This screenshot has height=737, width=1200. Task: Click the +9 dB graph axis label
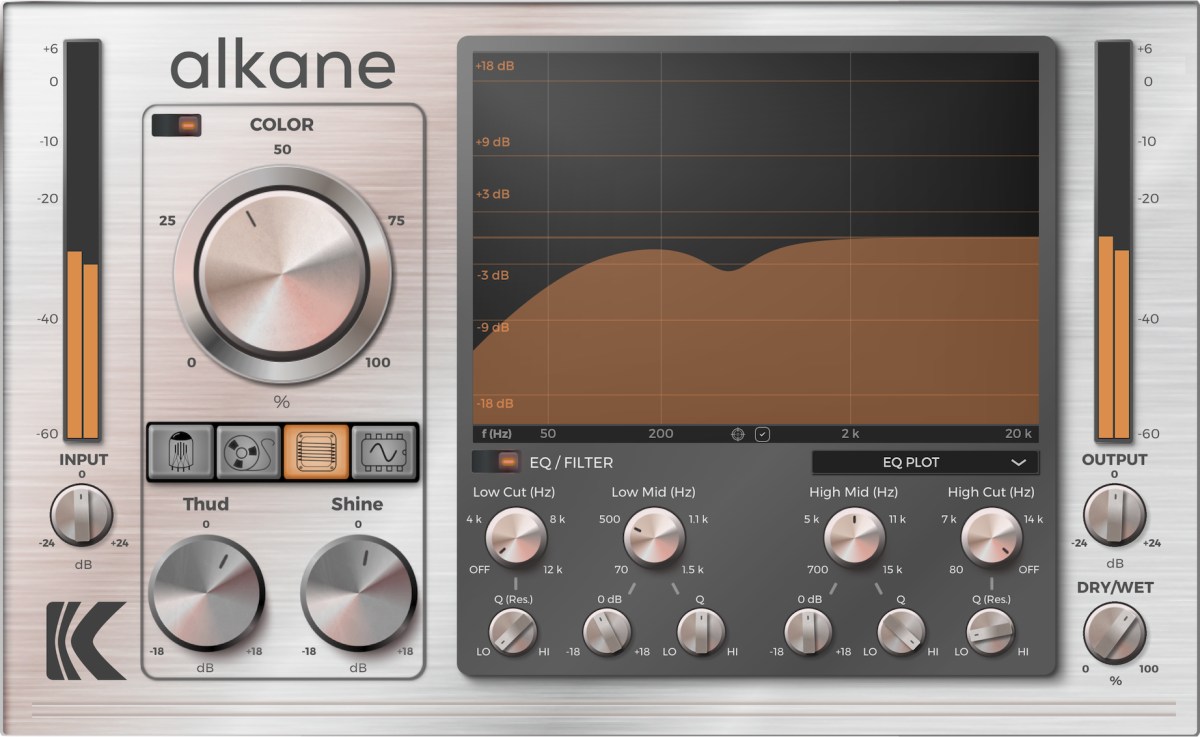coord(493,142)
